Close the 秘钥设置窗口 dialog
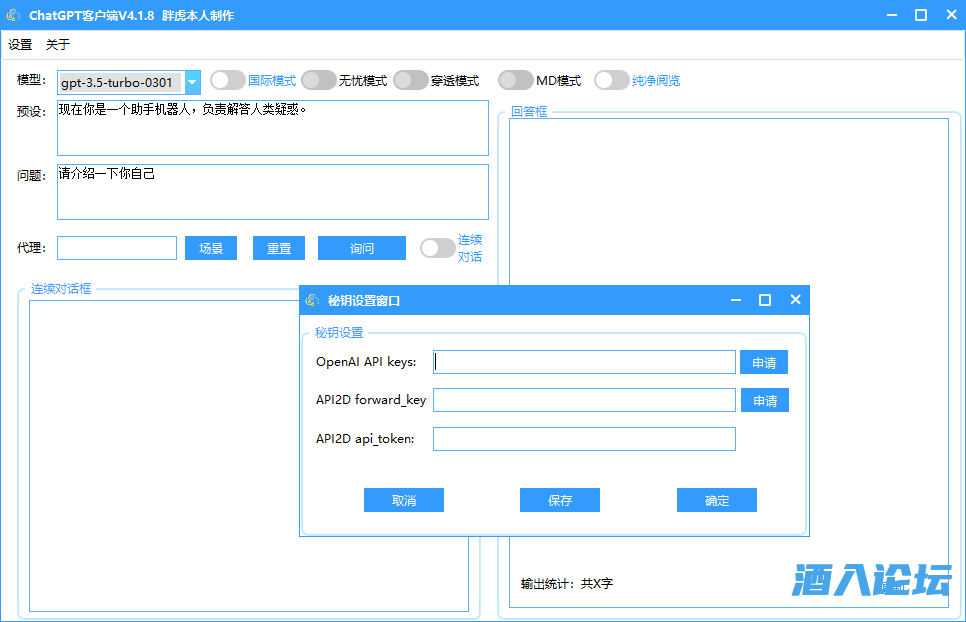The image size is (966, 622). coord(795,300)
